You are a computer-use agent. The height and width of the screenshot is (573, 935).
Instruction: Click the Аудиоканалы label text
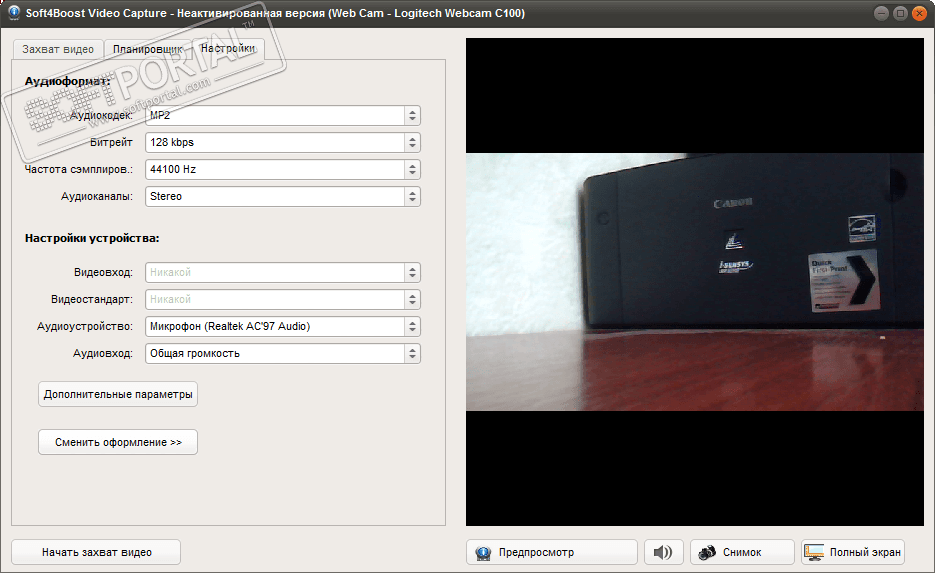point(97,196)
